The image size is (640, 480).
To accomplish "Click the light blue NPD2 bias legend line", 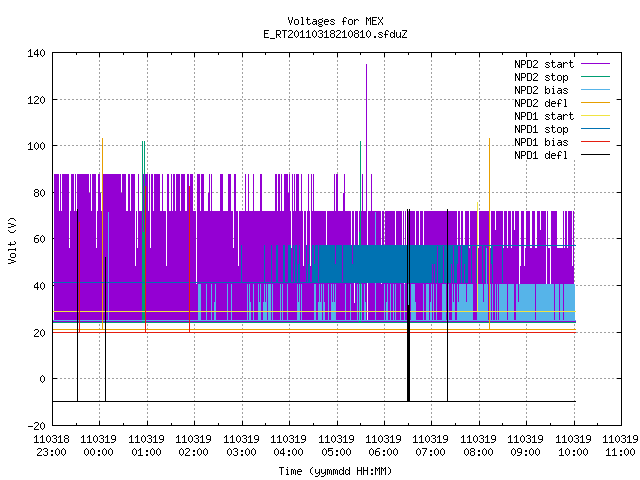I will click(x=596, y=89).
